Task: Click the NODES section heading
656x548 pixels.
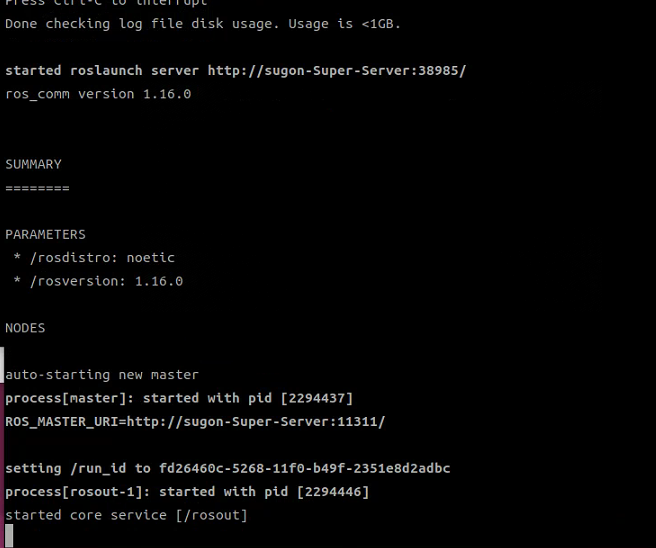Action: (25, 328)
